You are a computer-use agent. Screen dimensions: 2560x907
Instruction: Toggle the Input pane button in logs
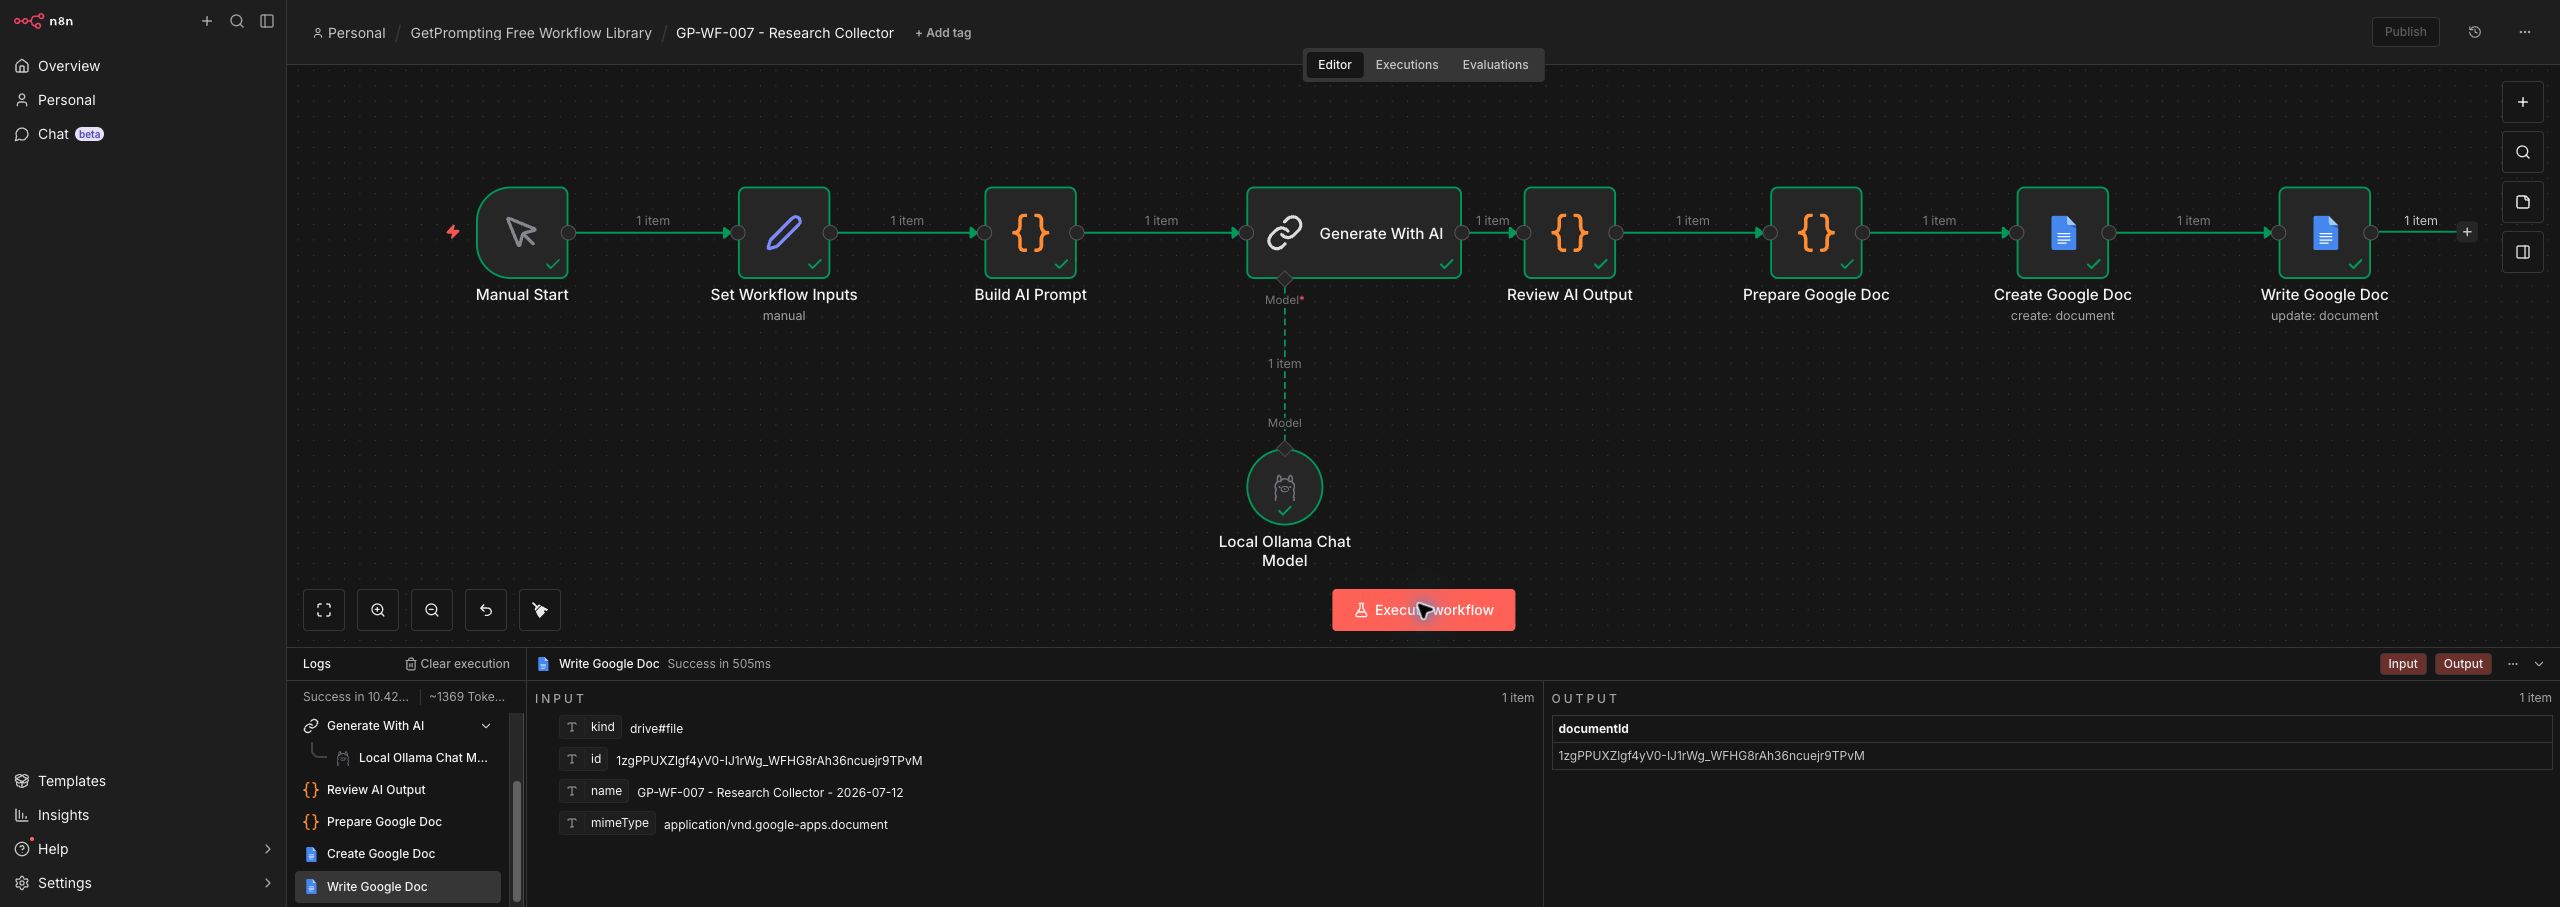[x=2403, y=664]
